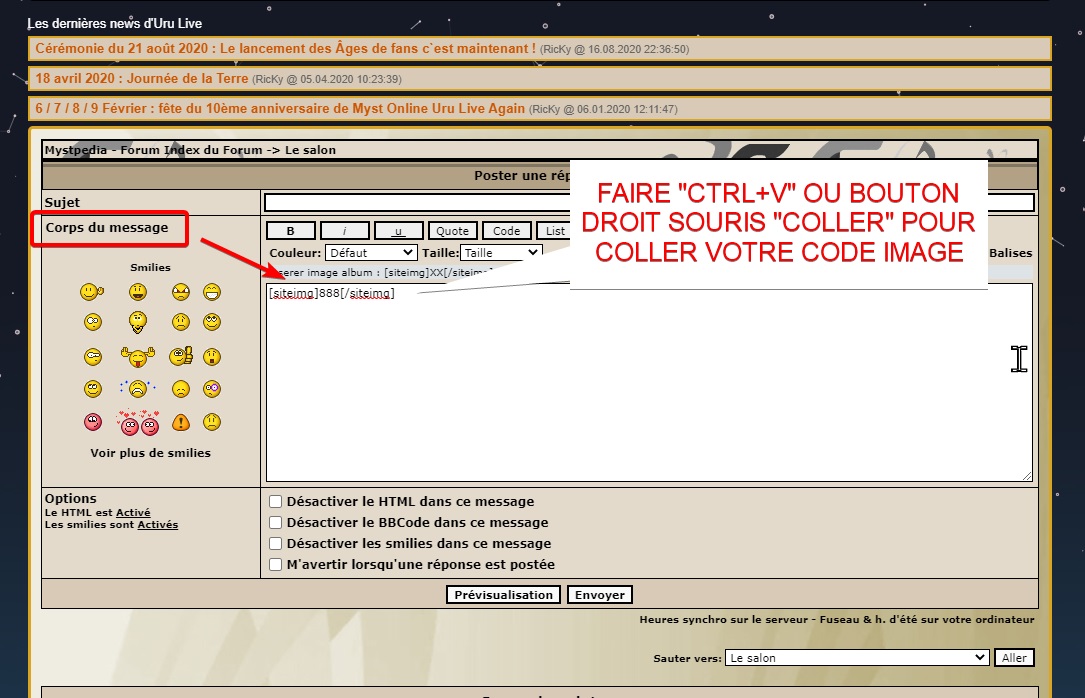
Task: Insert the waving smiley
Action: point(92,292)
